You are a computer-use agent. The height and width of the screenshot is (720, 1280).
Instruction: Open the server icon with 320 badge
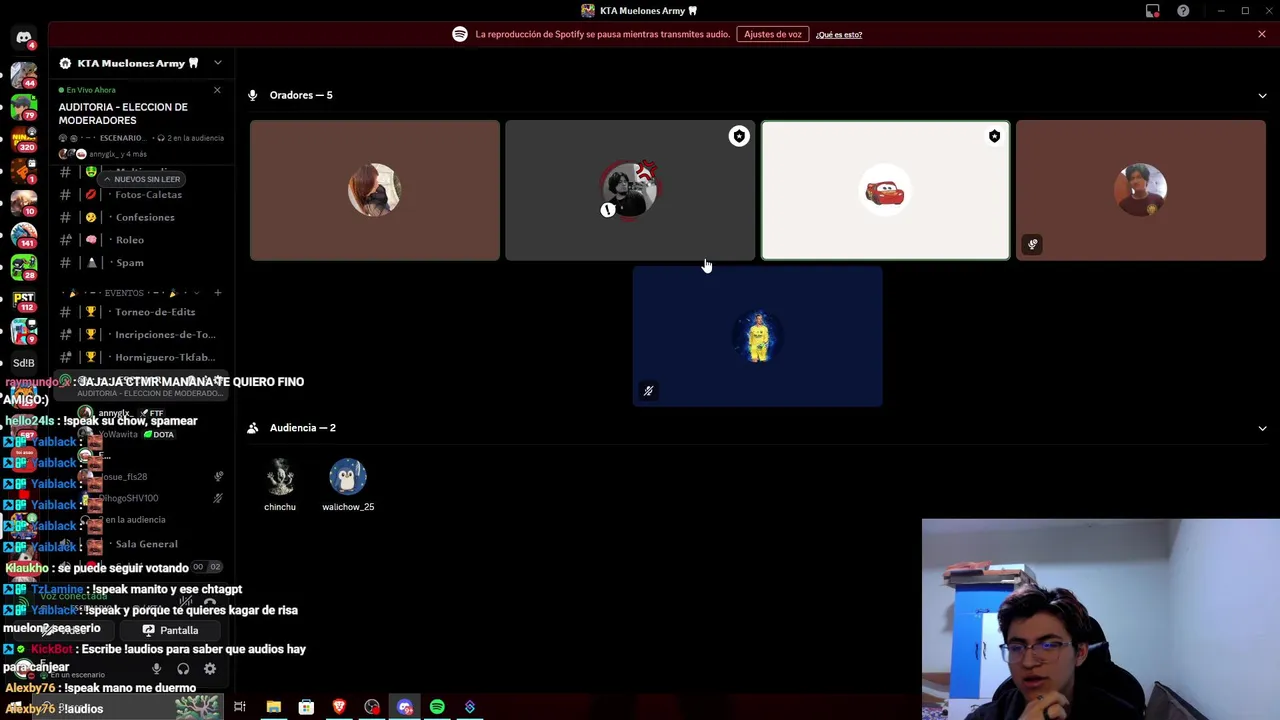pyautogui.click(x=24, y=138)
